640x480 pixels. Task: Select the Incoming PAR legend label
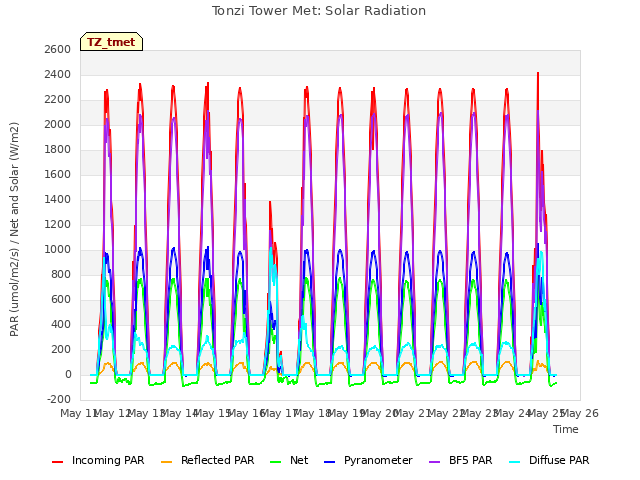pyautogui.click(x=108, y=460)
